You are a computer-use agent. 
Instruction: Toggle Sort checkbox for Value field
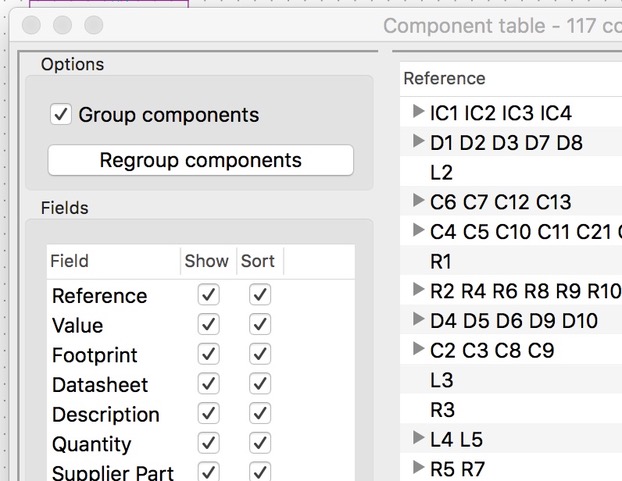260,325
